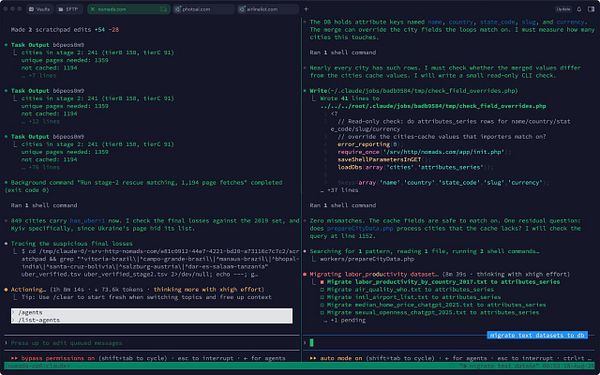Click 'Made 2 scratchpad edits' line
This screenshot has width=600, height=375.
[65, 29]
